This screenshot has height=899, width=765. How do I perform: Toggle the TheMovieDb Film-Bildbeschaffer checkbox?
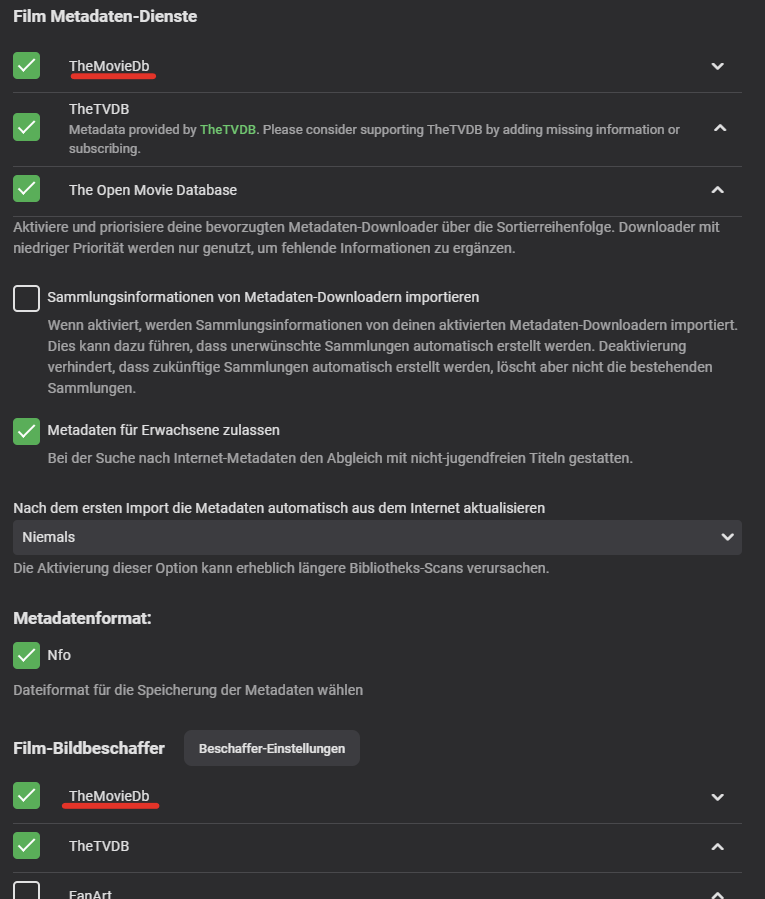[x=26, y=796]
